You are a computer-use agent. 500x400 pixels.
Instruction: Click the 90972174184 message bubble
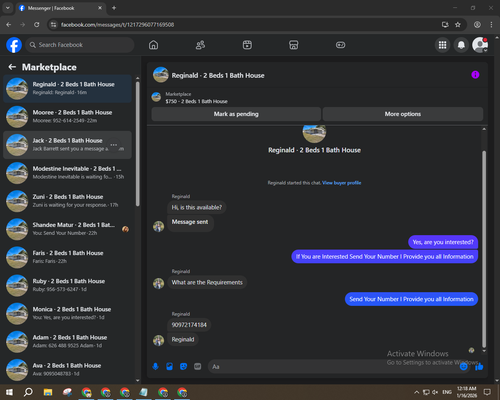click(x=189, y=325)
